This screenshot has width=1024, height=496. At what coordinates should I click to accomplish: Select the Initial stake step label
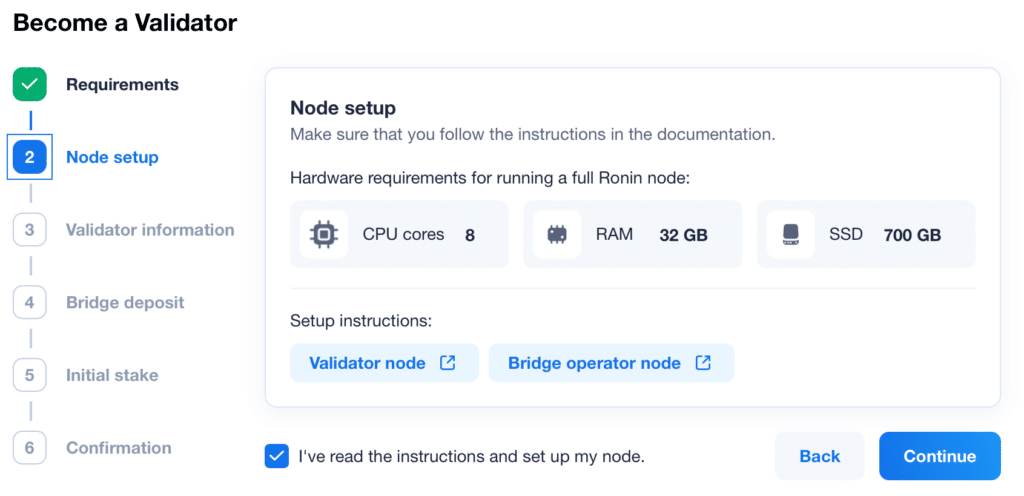click(x=112, y=375)
